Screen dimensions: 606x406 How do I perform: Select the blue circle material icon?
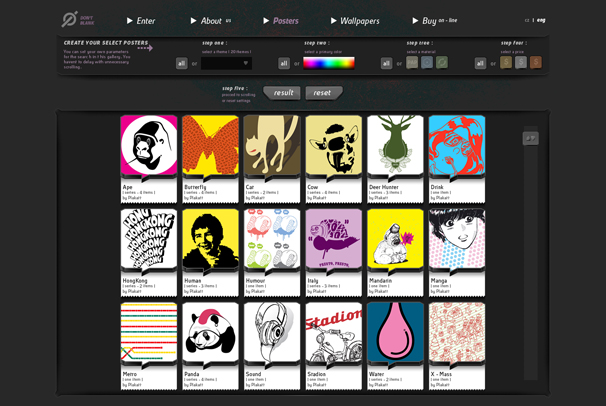tap(427, 63)
